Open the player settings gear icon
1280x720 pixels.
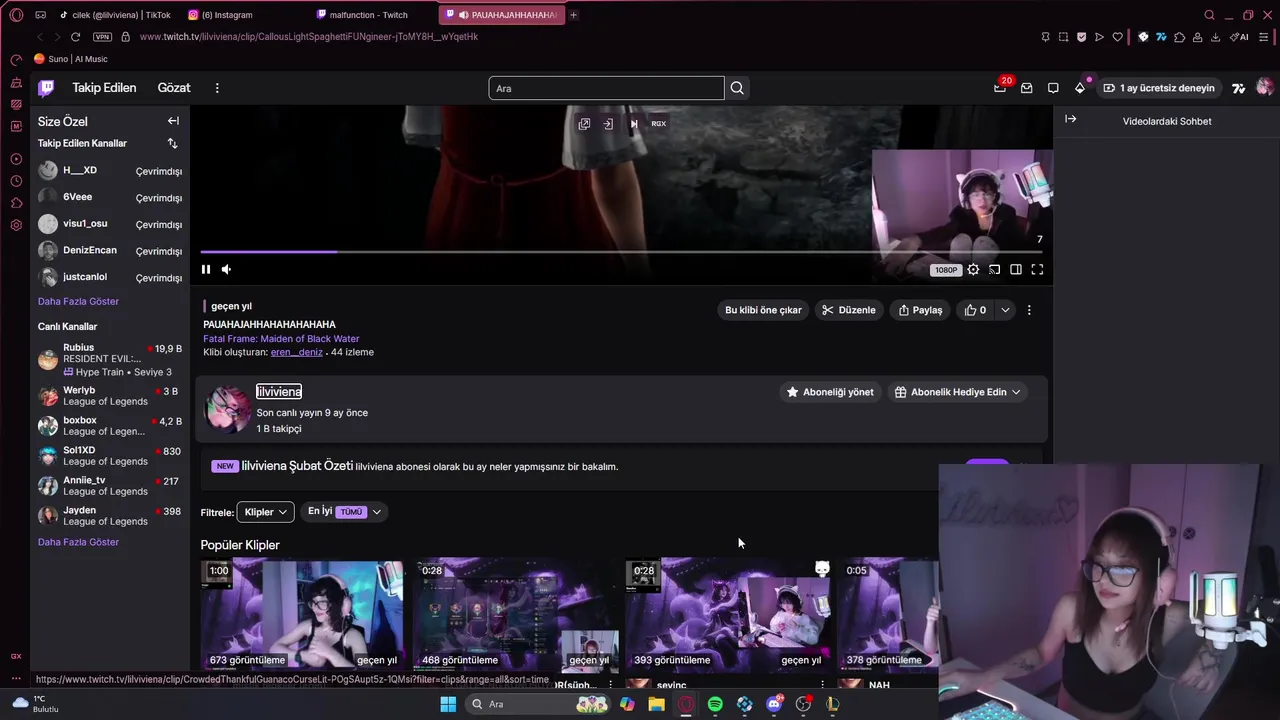(x=973, y=269)
